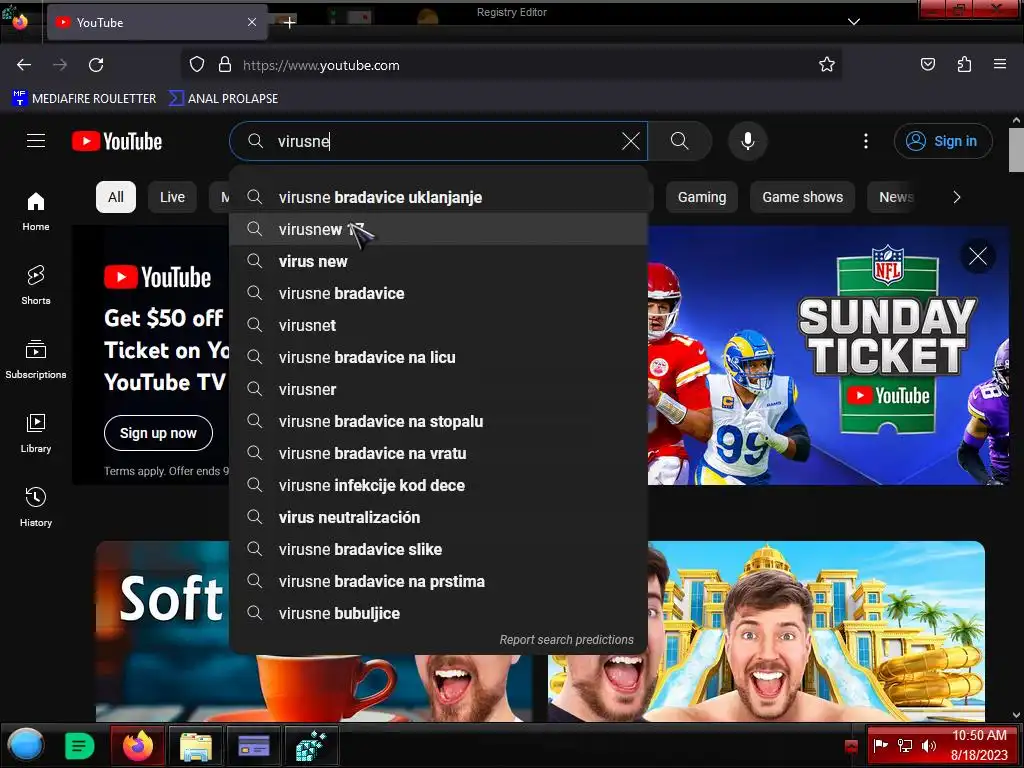Open File Explorer from the taskbar
The image size is (1024, 768).
tap(195, 746)
